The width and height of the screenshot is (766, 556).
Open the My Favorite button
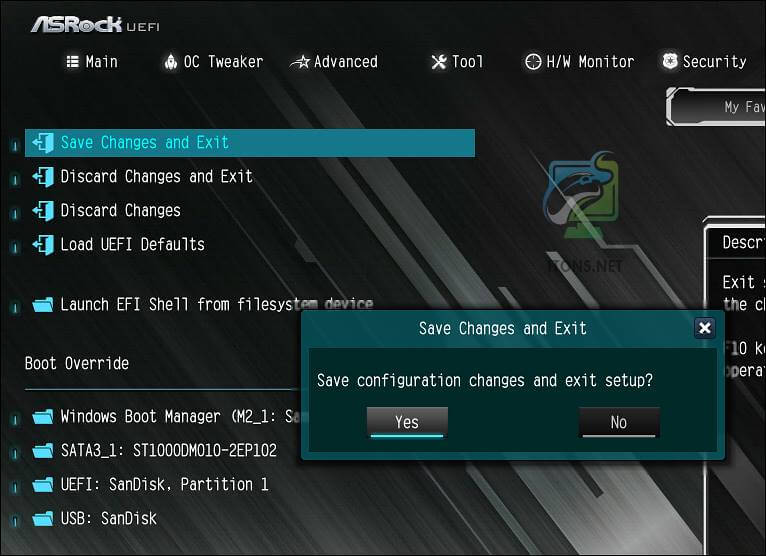[716, 107]
